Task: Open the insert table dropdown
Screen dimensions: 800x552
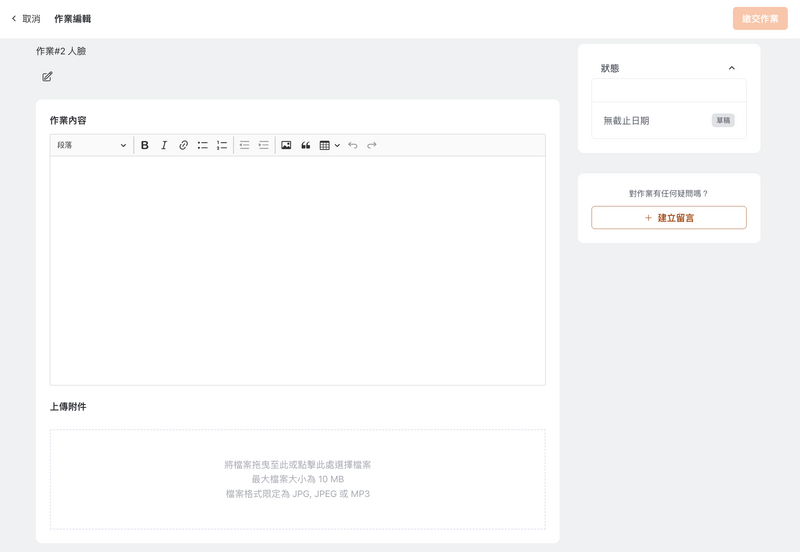Action: pos(329,145)
